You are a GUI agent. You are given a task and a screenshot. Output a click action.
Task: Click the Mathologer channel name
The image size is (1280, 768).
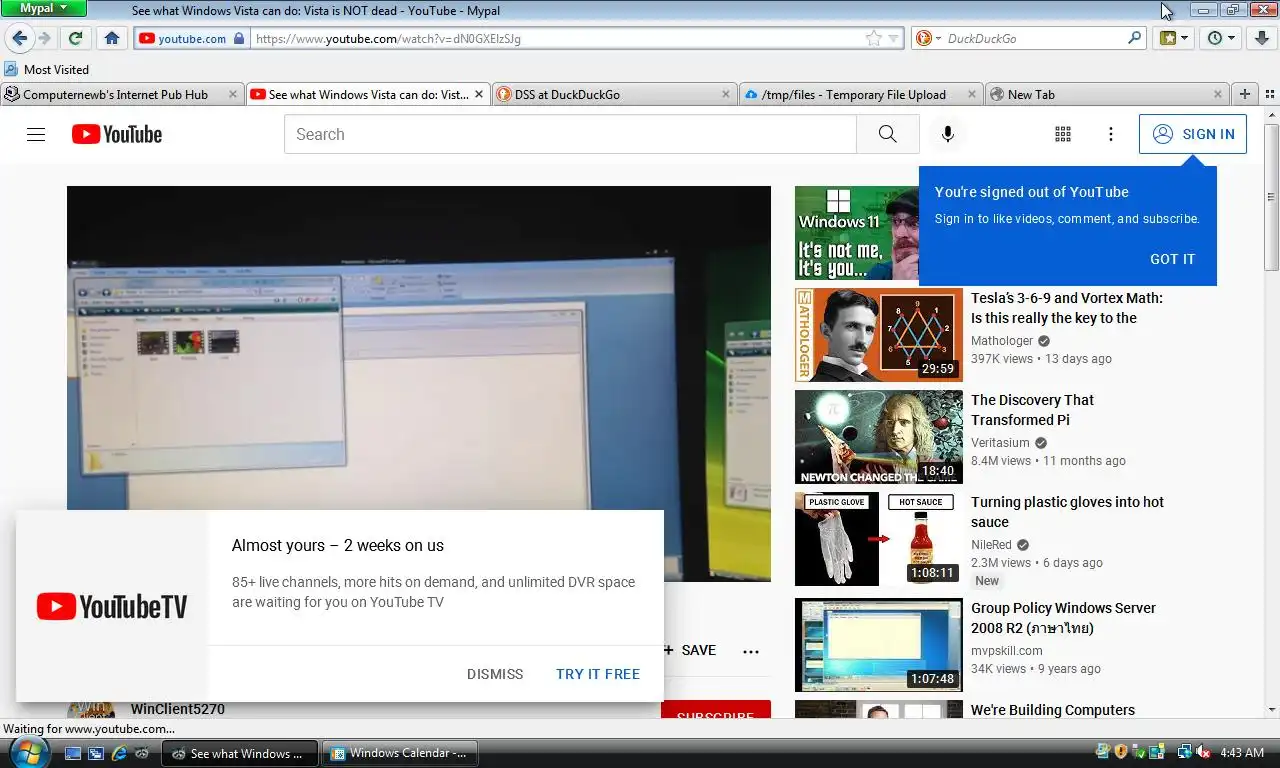[1002, 341]
